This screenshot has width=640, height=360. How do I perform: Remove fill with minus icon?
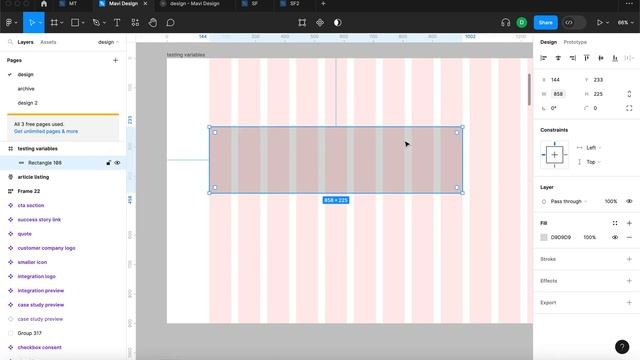pos(629,237)
